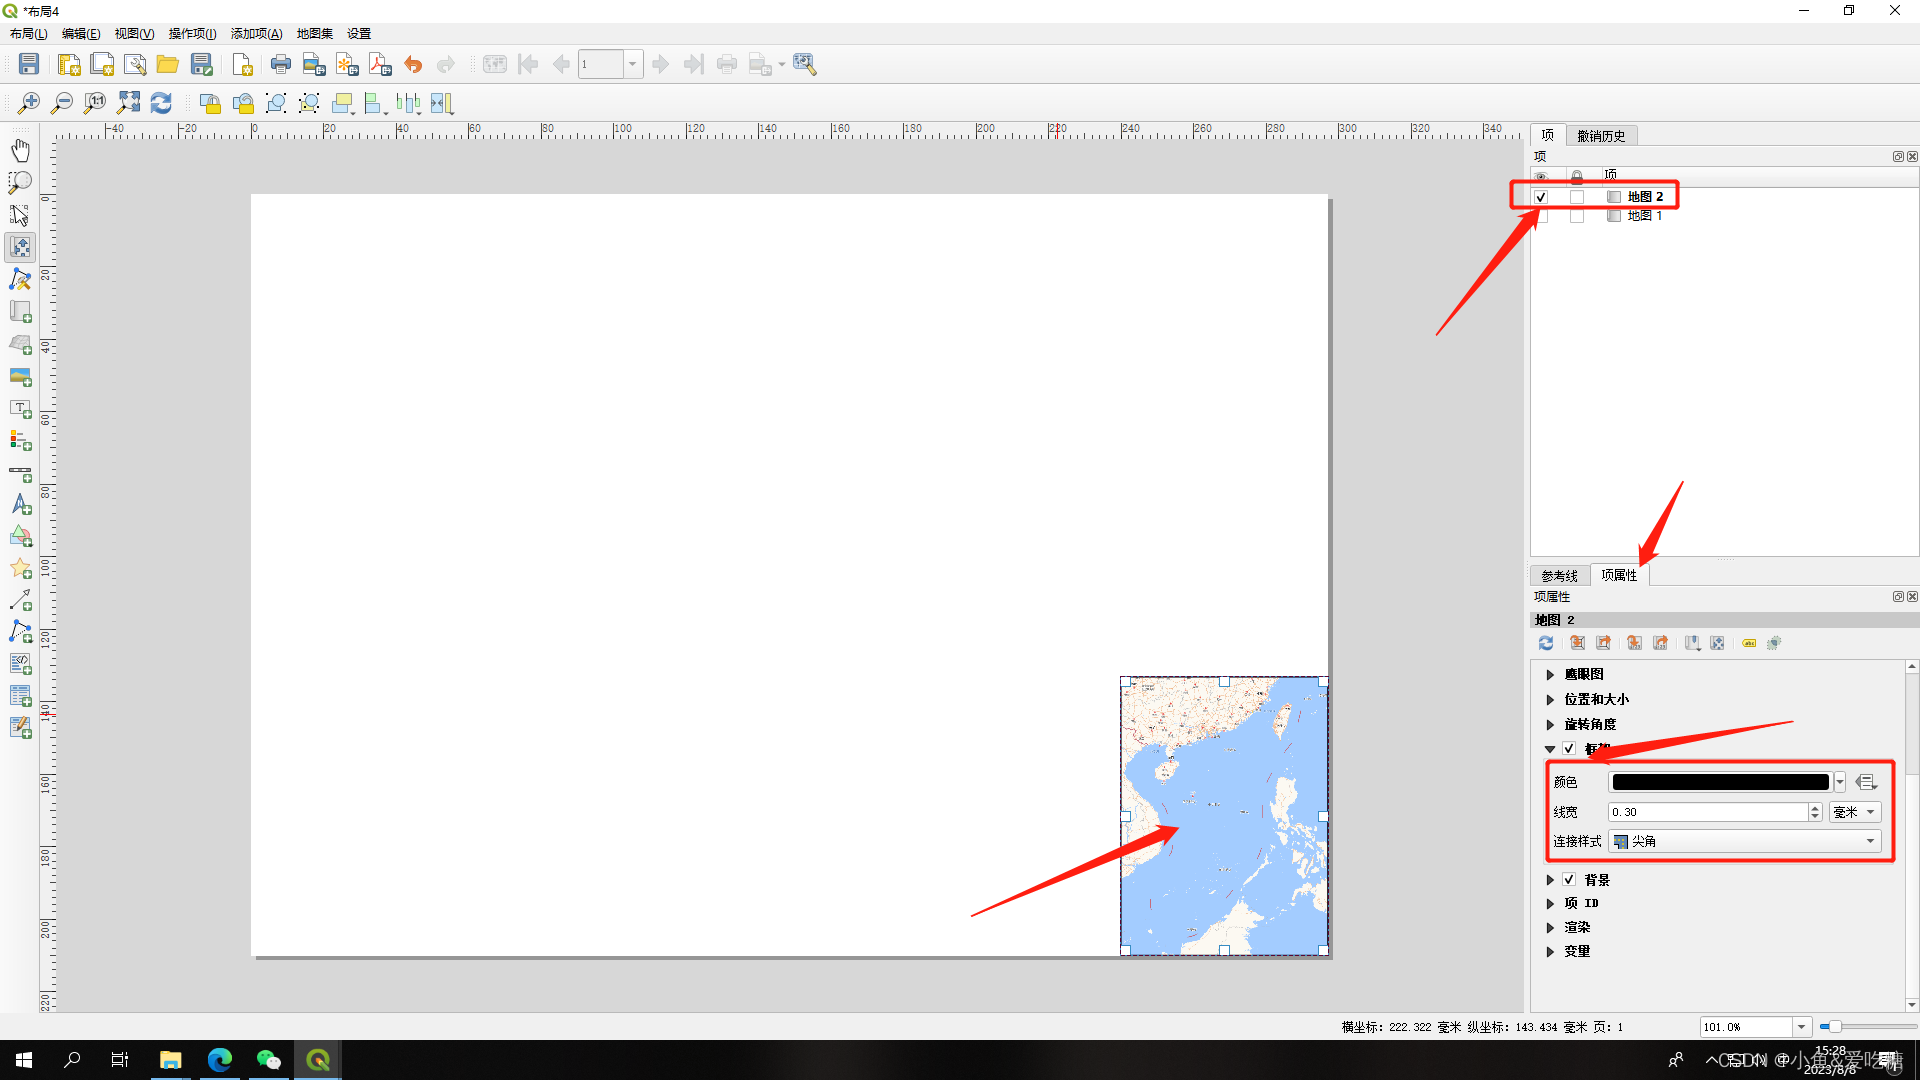Open the 地图集 menu
This screenshot has height=1080, width=1920.
pyautogui.click(x=314, y=34)
